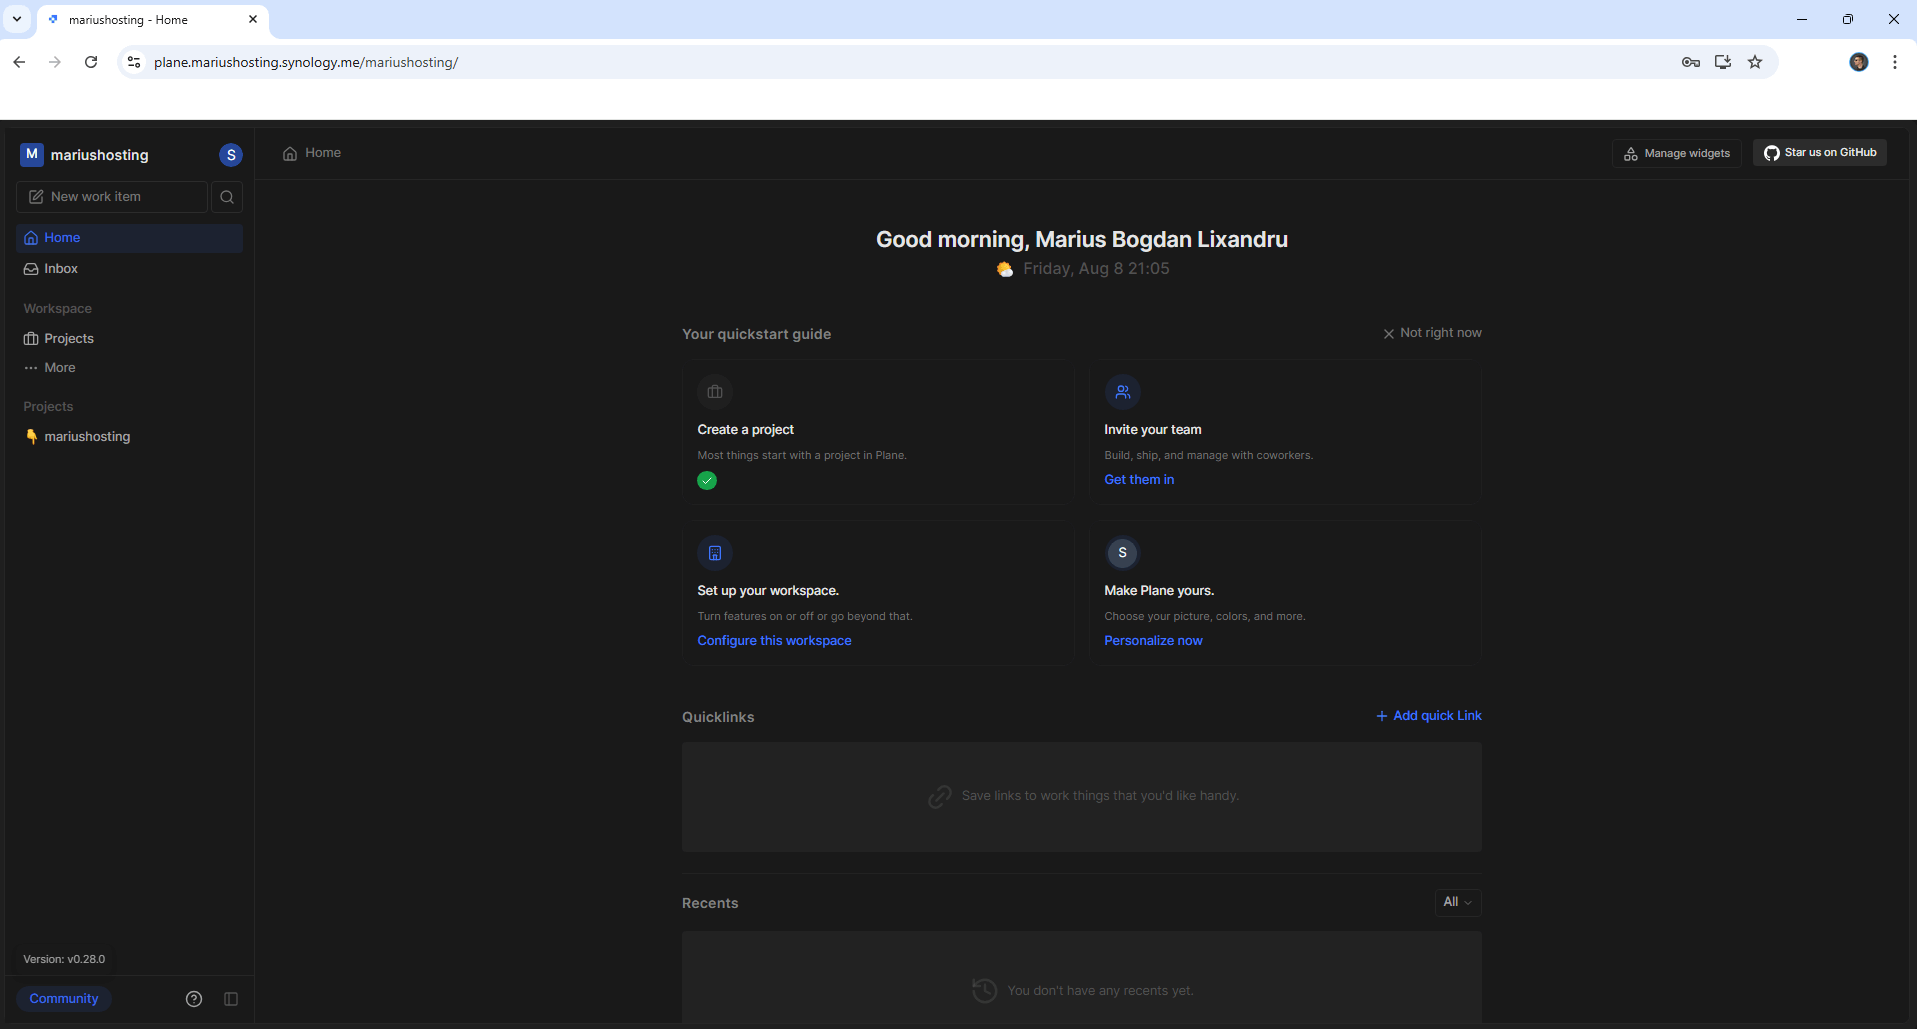Click the briefcase icon on Create a project
The height and width of the screenshot is (1029, 1917).
tap(715, 392)
